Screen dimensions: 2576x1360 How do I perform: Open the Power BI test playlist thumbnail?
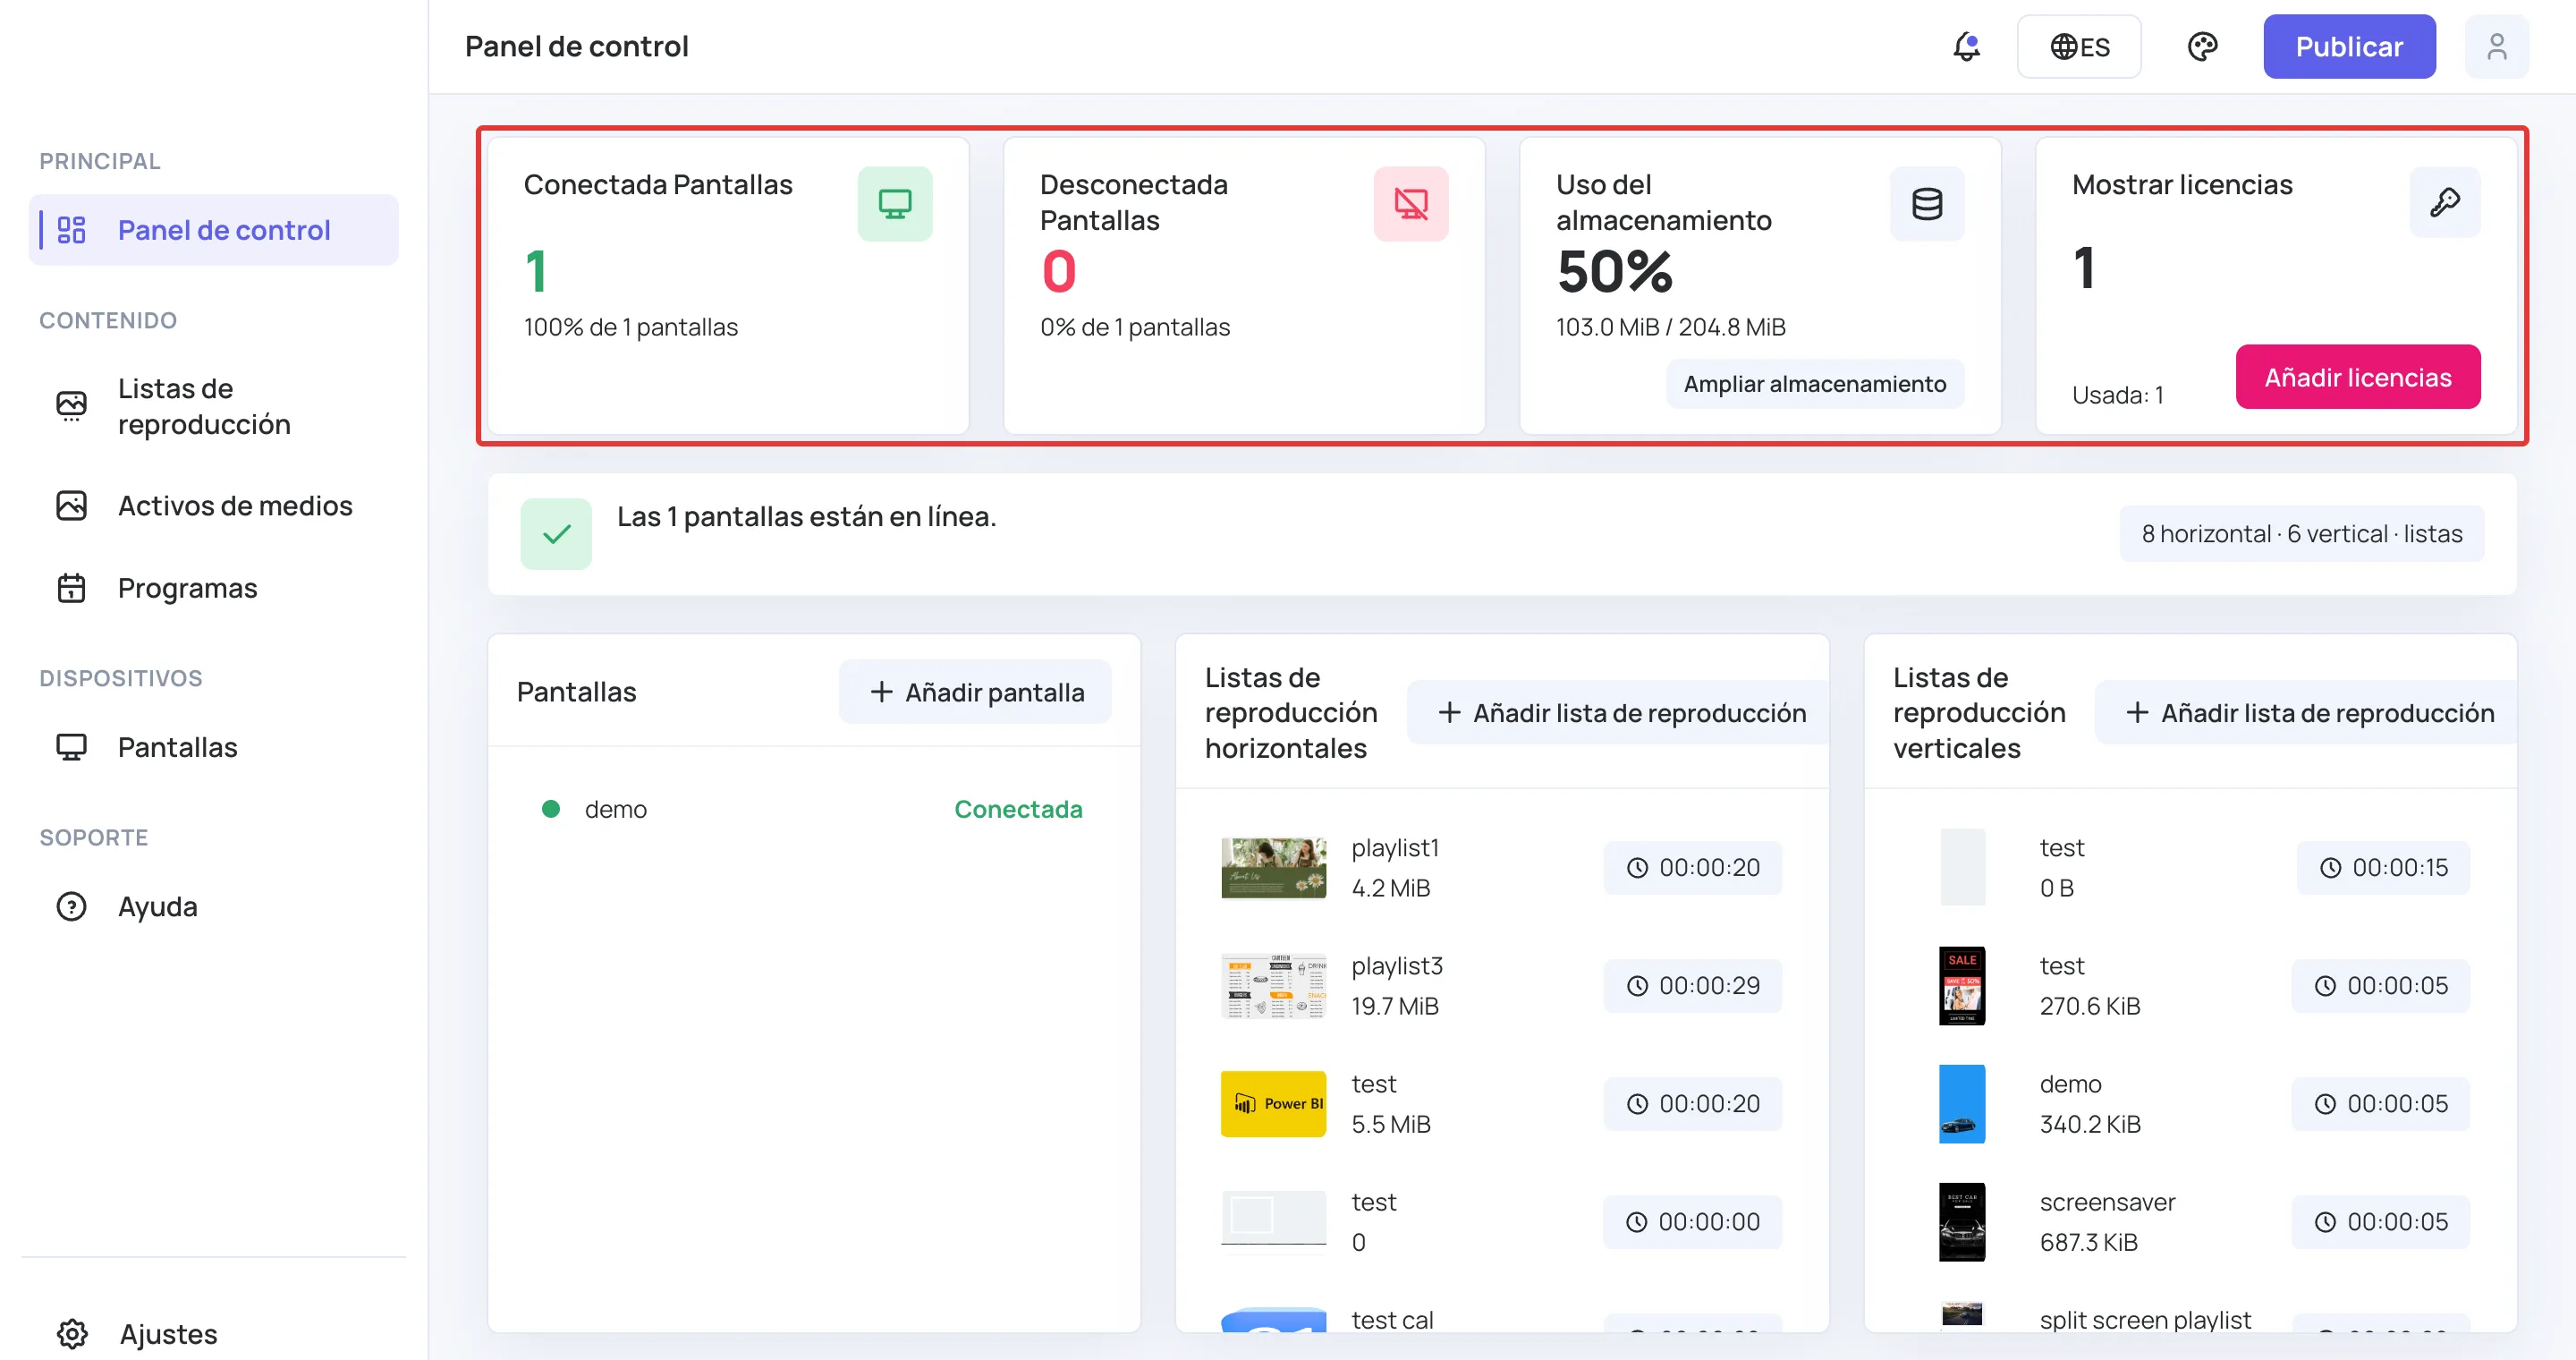point(1273,1104)
